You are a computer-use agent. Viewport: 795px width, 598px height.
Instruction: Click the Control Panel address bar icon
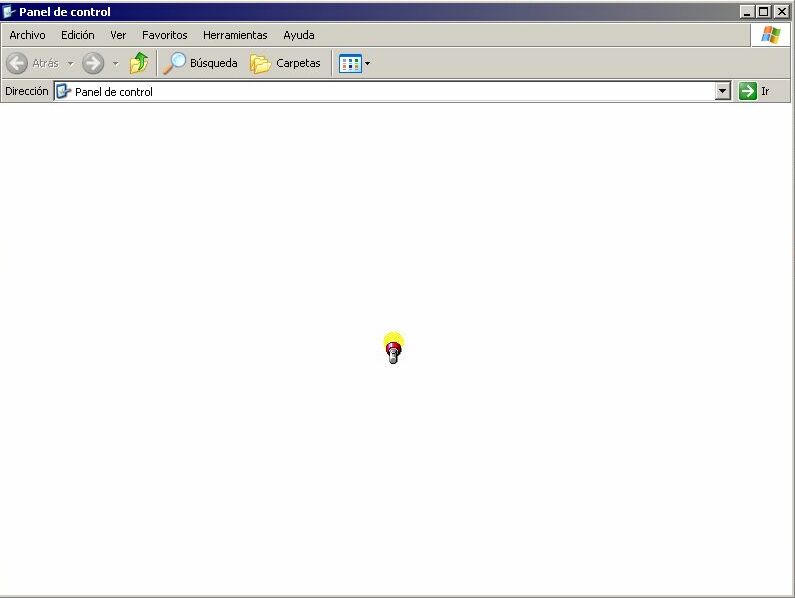(63, 91)
